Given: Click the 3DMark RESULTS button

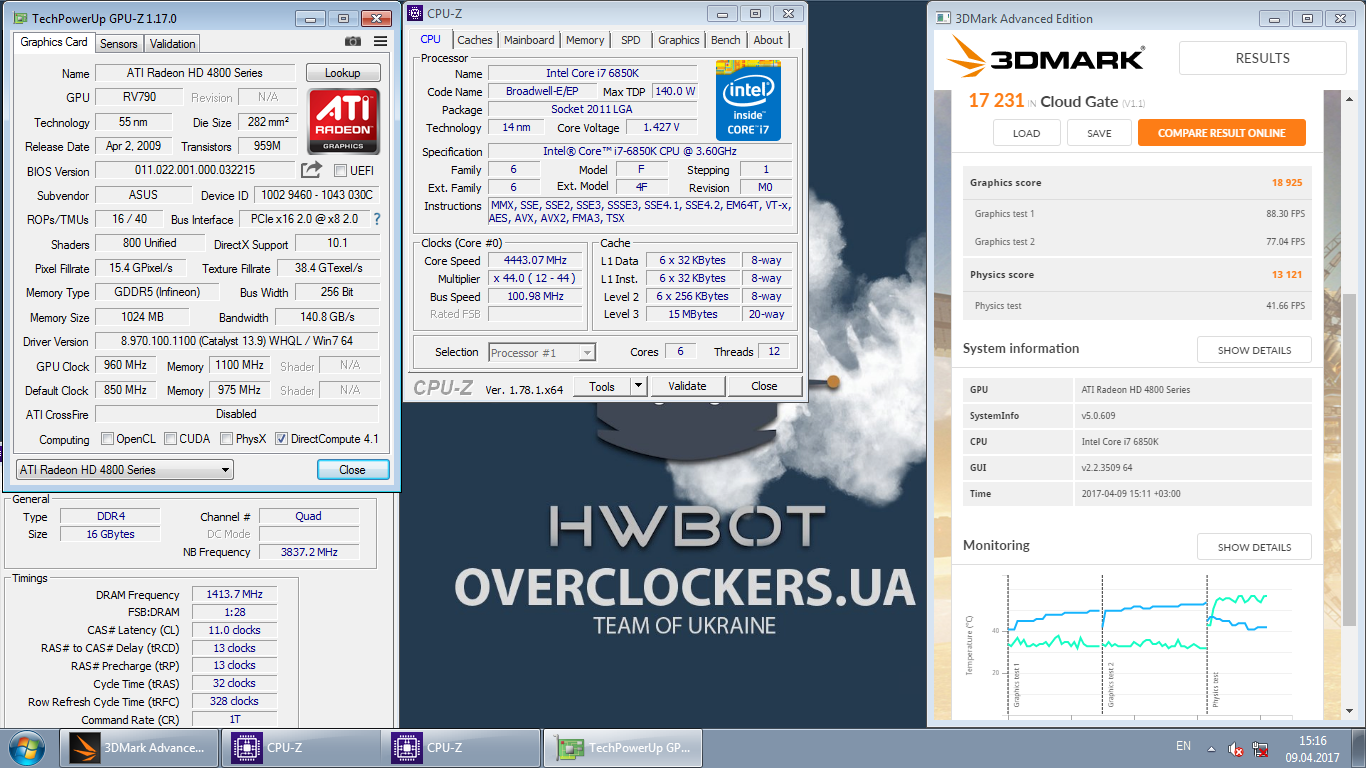Looking at the screenshot, I should coord(1262,58).
